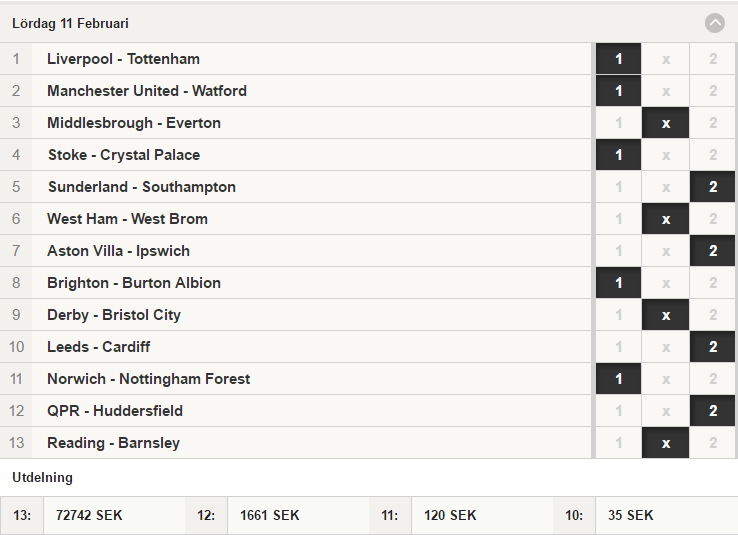The height and width of the screenshot is (535, 738).
Task: Select 1 for West Ham - West Brom
Action: tap(618, 219)
